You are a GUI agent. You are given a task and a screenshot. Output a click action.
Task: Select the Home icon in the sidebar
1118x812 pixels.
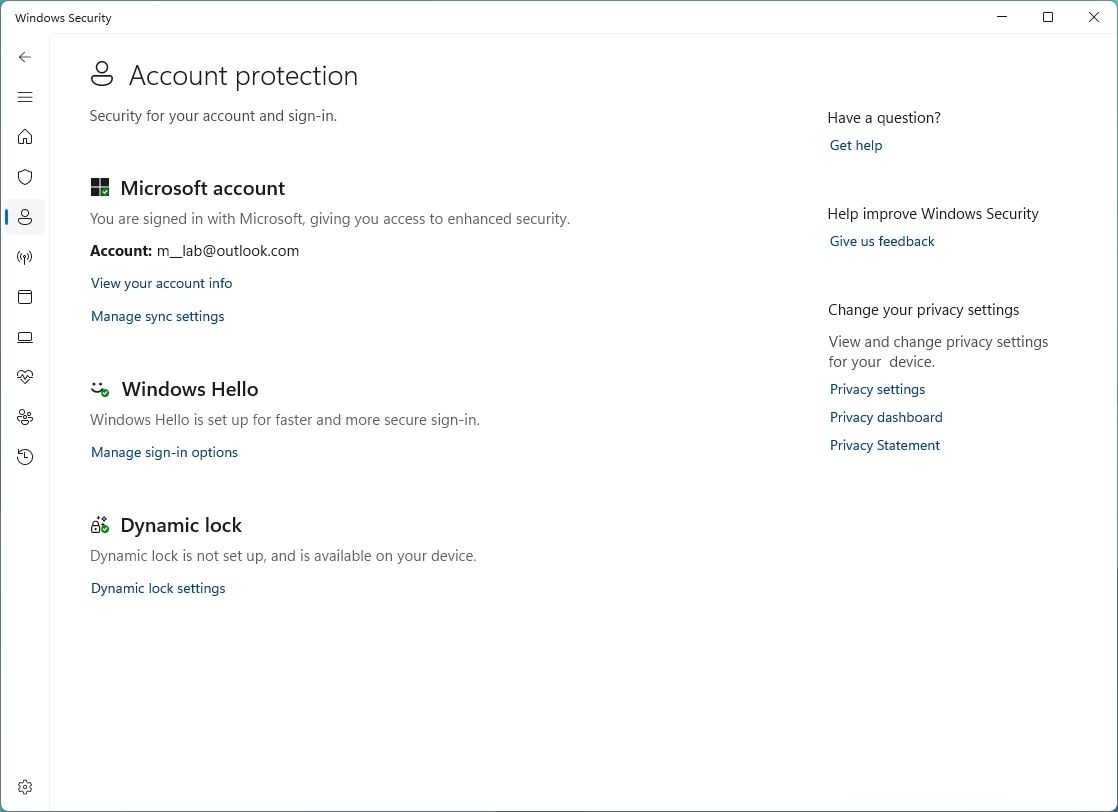[25, 137]
